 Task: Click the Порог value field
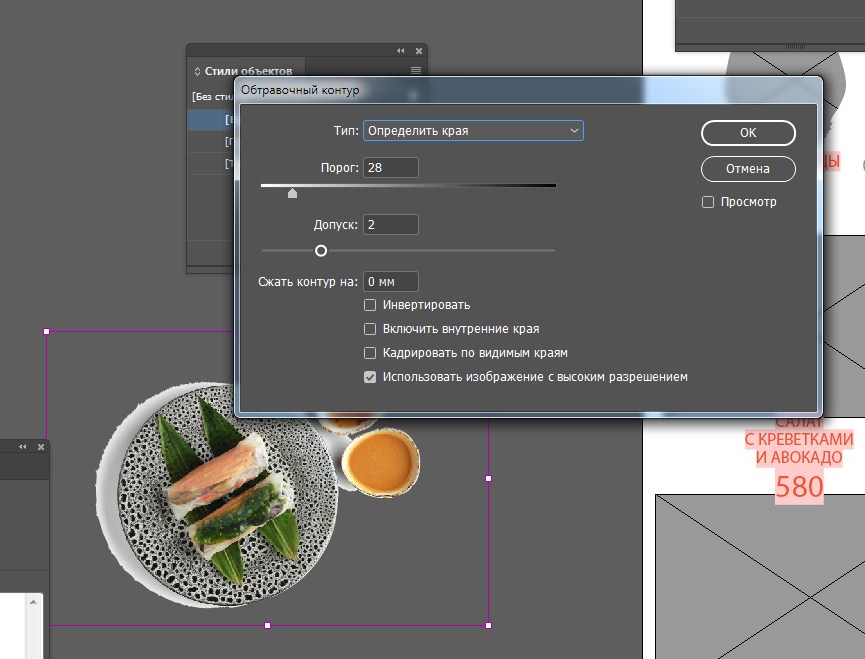tap(391, 168)
